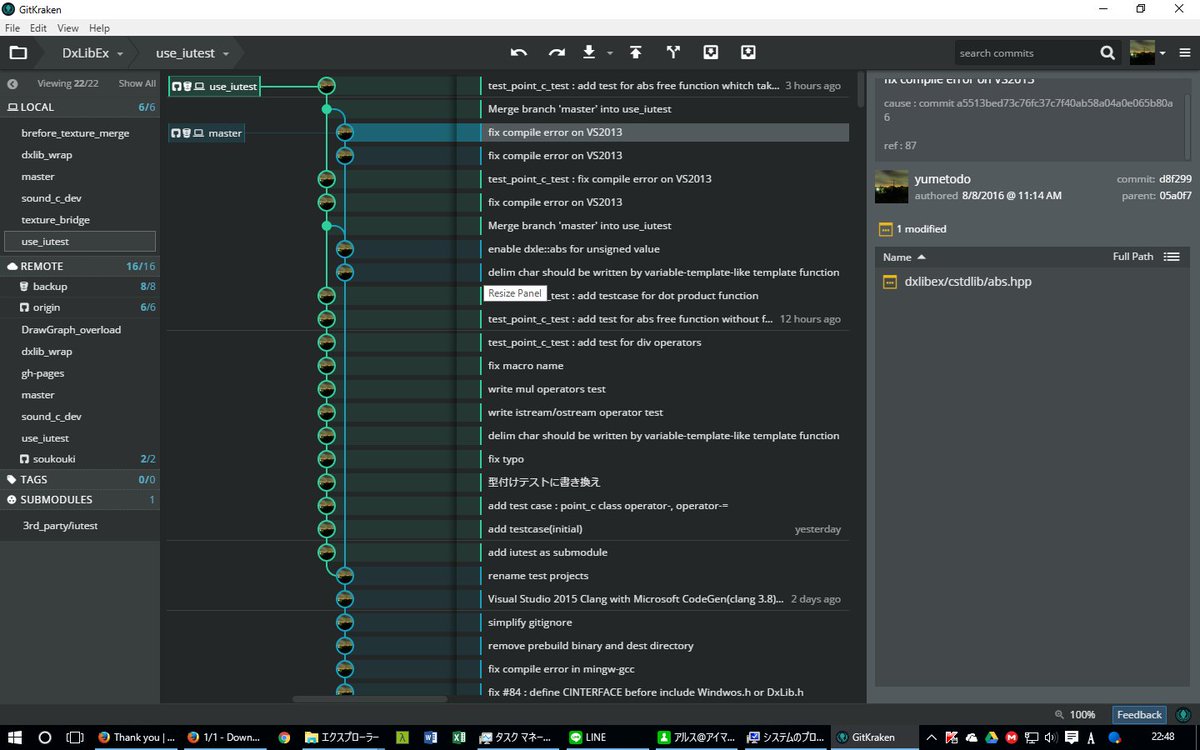
Task: Collapse the SUBMODULES section
Action: point(80,500)
